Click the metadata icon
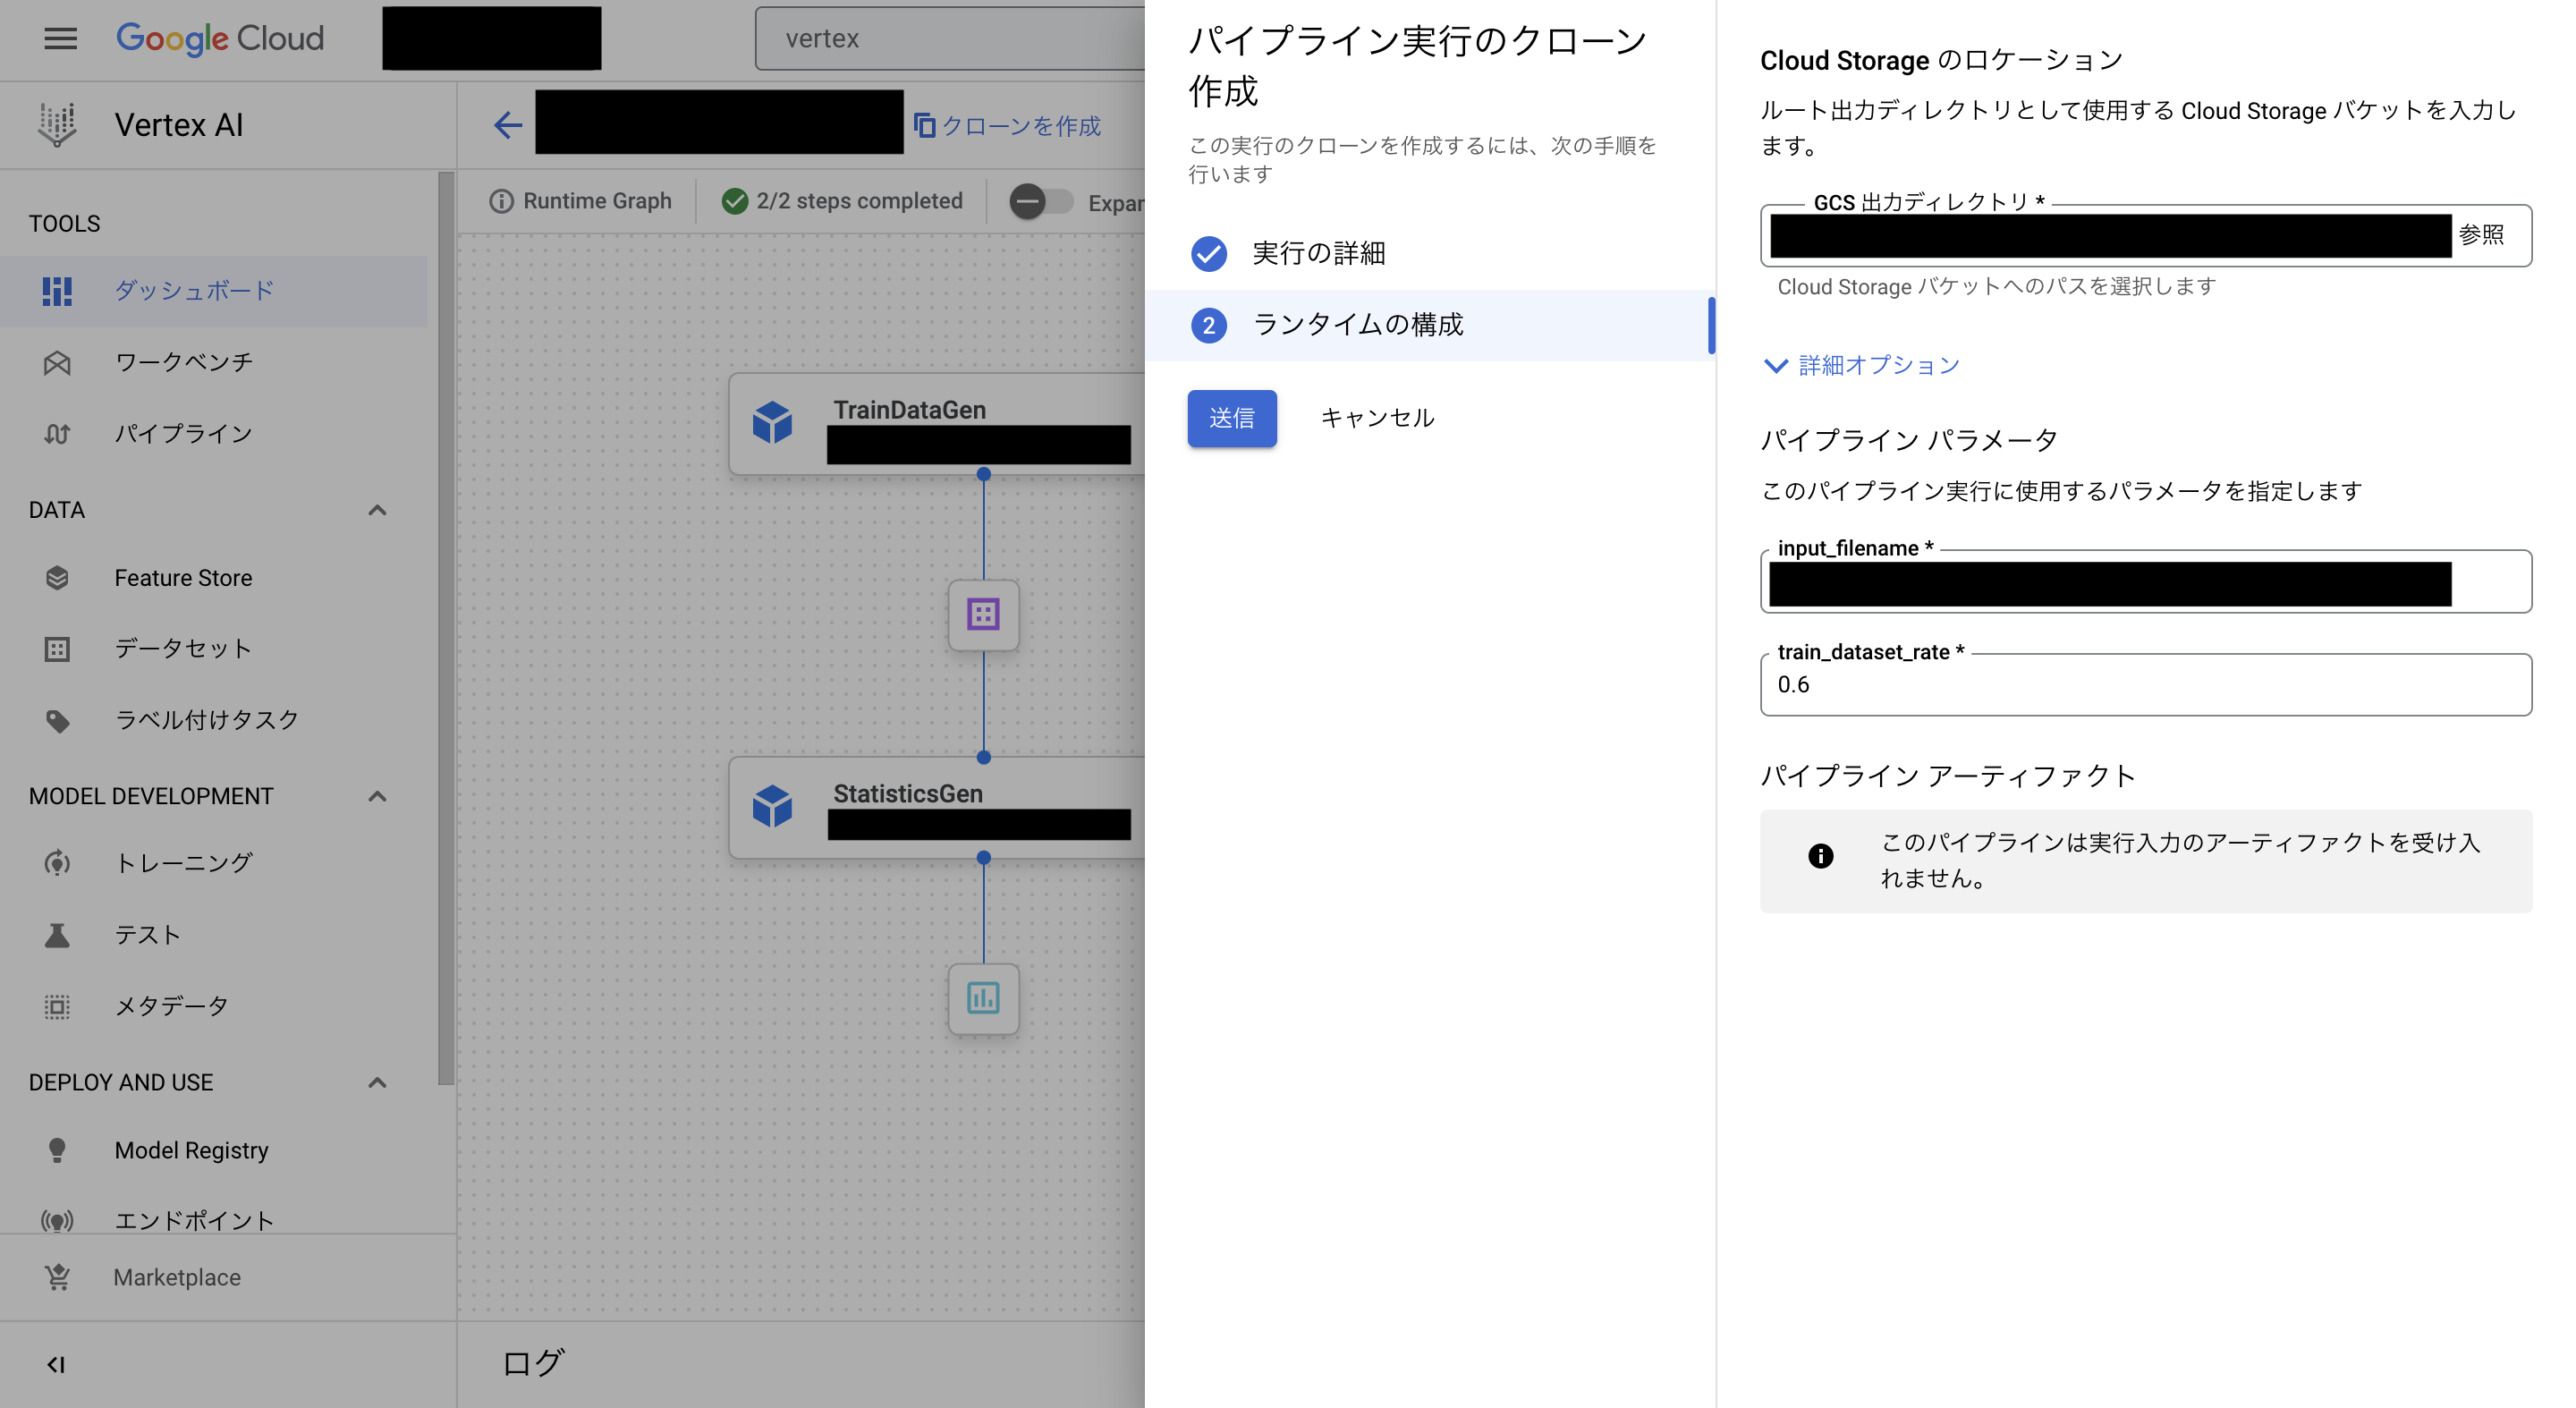This screenshot has width=2576, height=1408. pos(57,1006)
